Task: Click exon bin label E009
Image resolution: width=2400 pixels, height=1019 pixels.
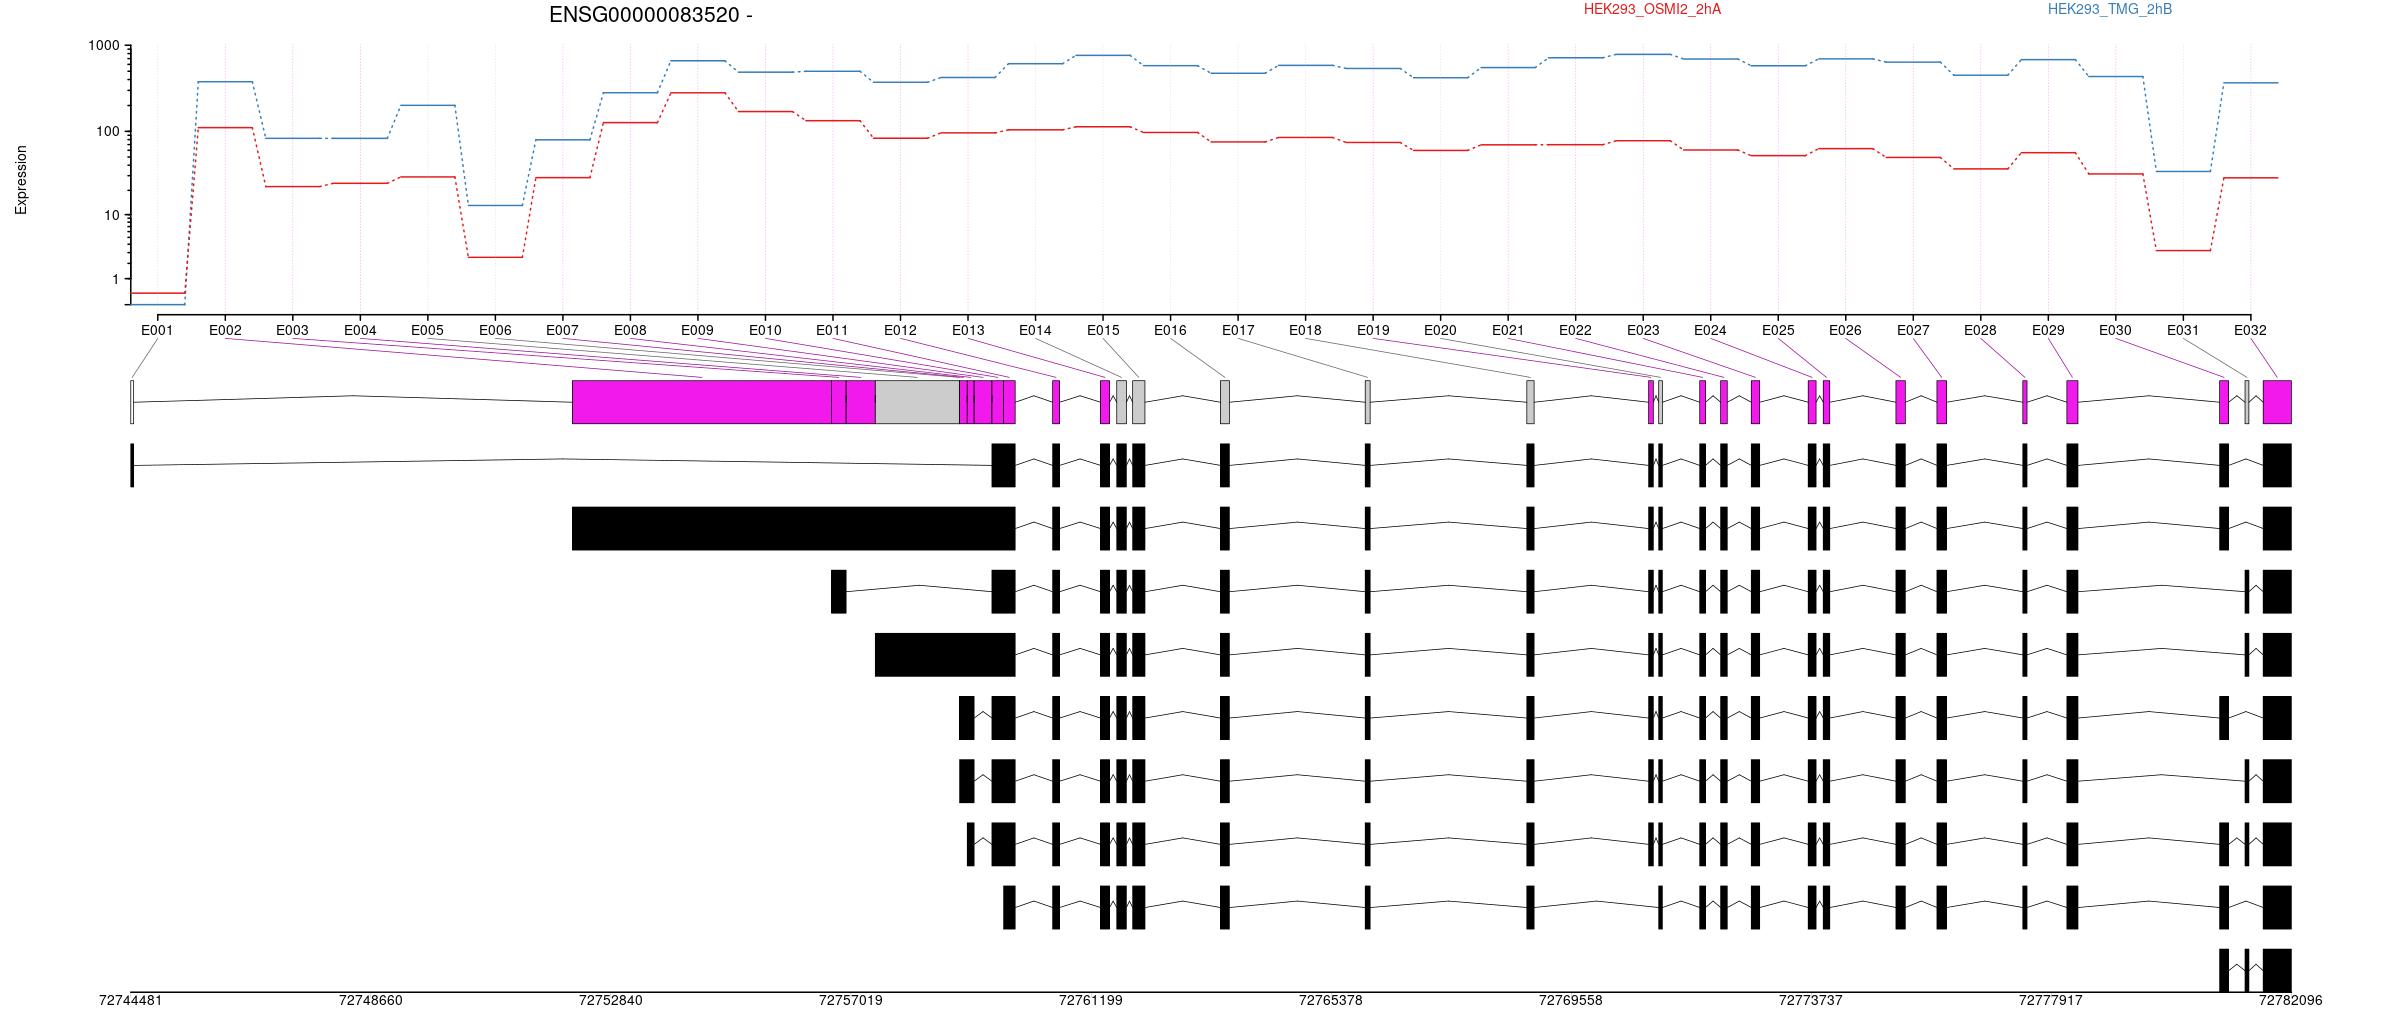Action: tap(697, 330)
